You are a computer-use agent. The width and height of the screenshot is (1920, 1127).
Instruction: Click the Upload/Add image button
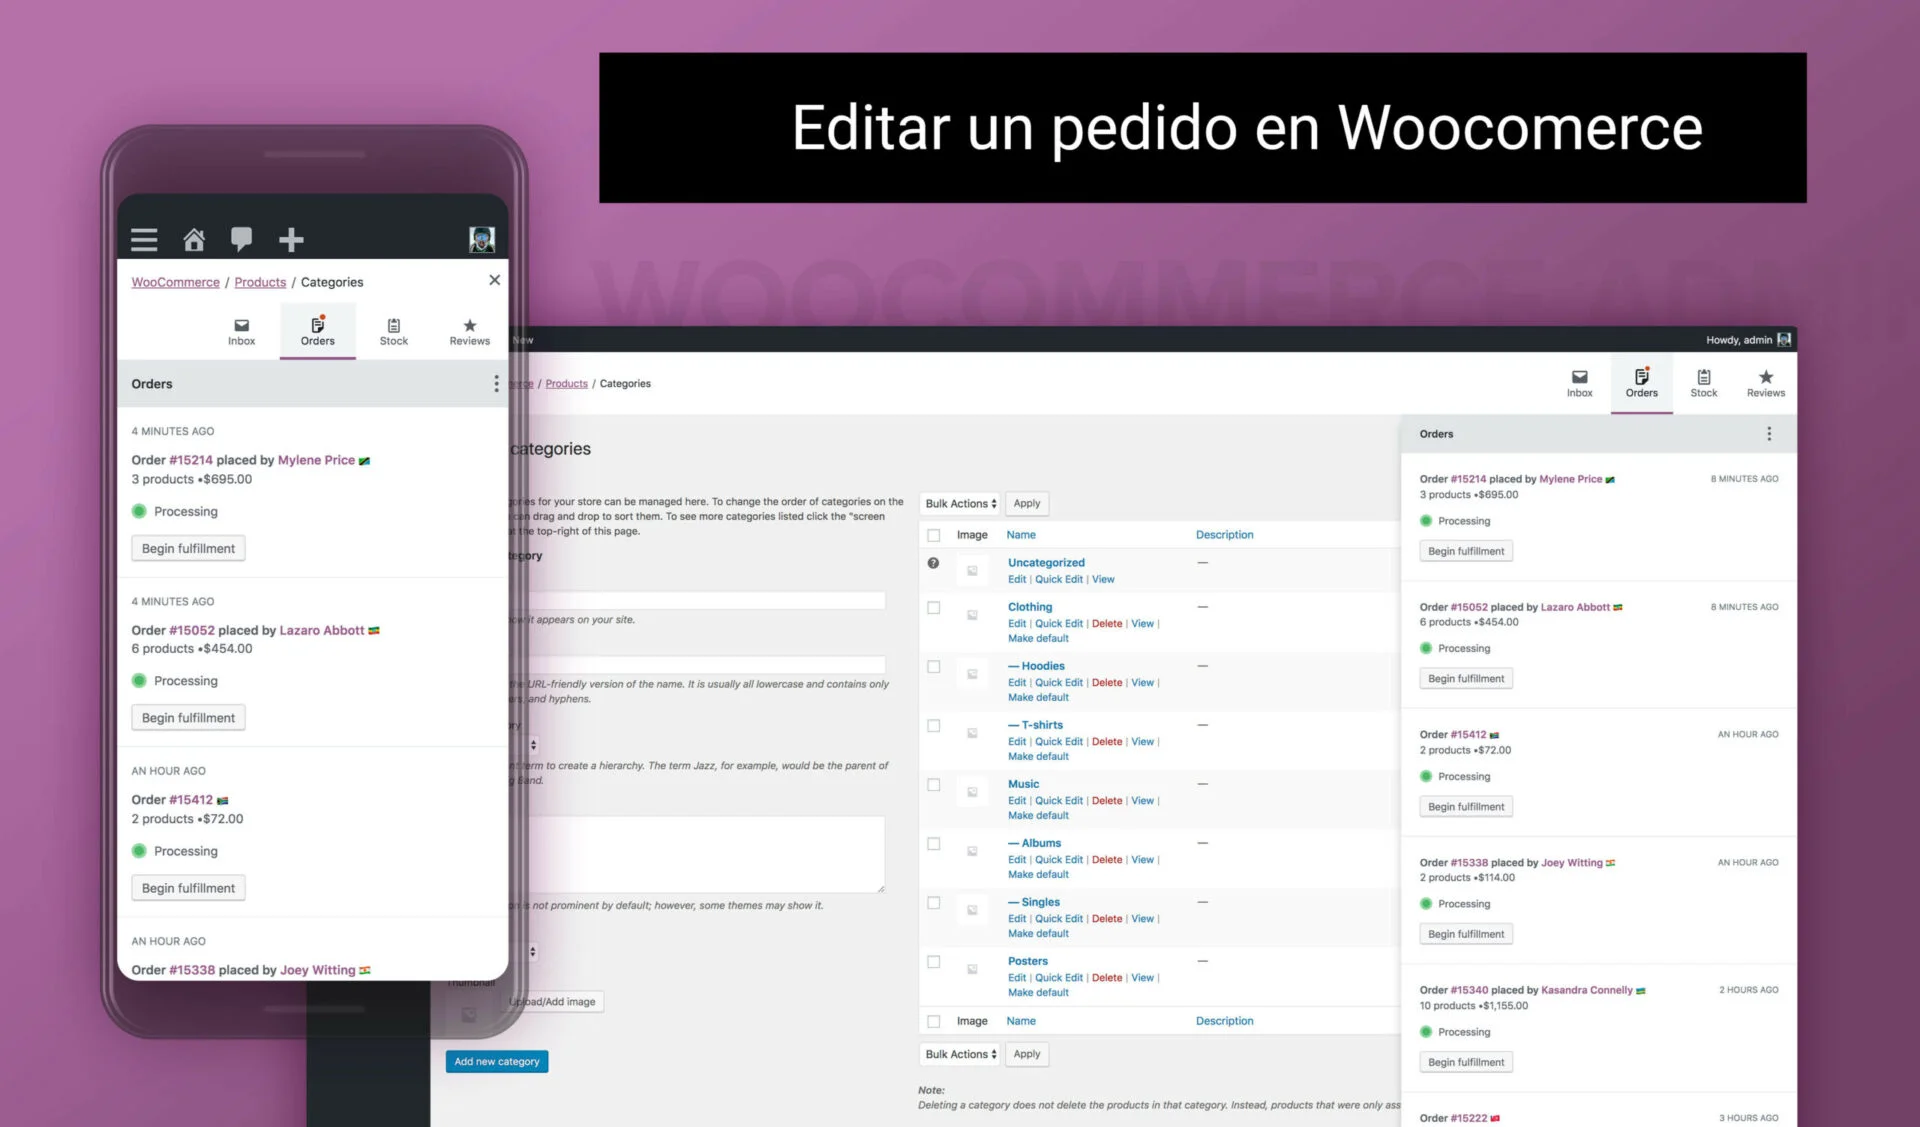coord(553,1001)
